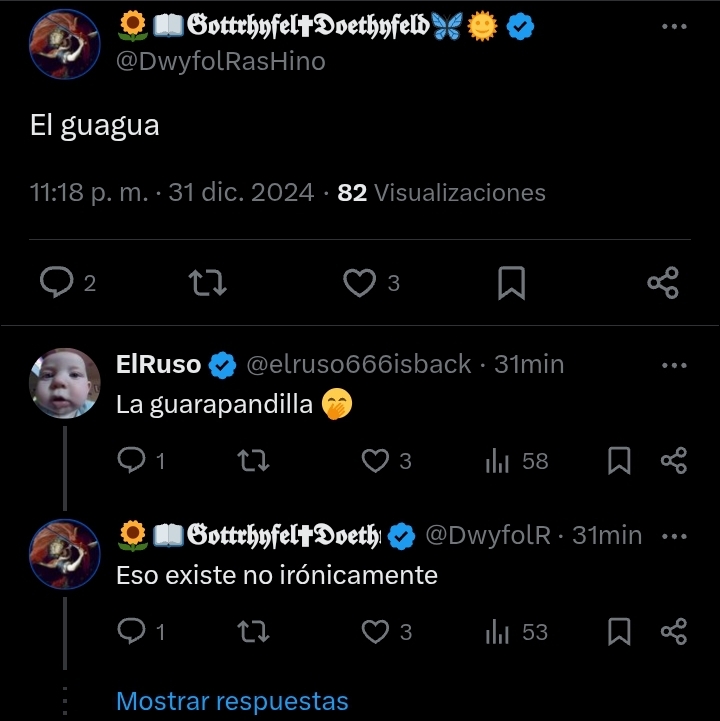Repost the main El guagua tweet
Viewport: 720px width, 721px height.
(x=208, y=282)
